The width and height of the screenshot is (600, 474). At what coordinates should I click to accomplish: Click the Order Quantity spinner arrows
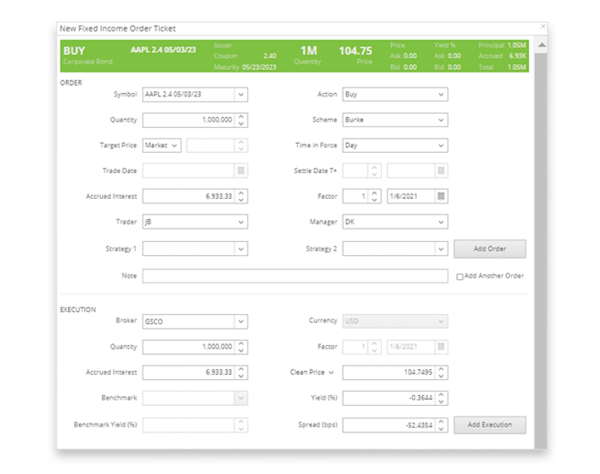point(241,120)
